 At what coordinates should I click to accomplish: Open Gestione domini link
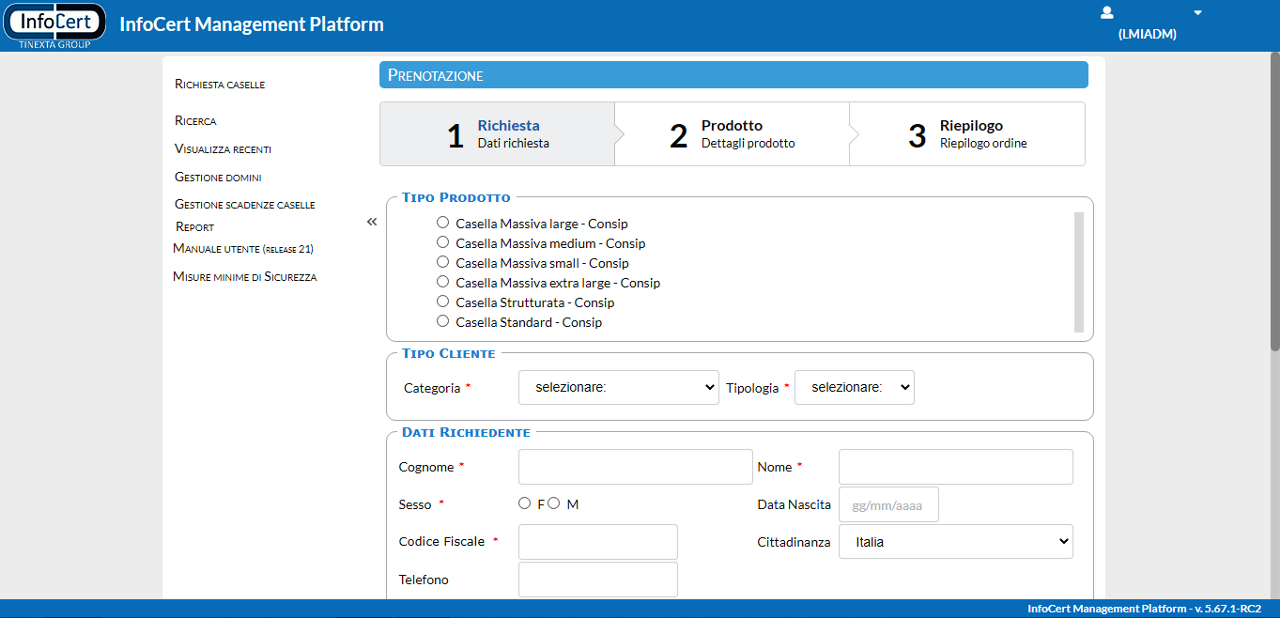coord(218,177)
